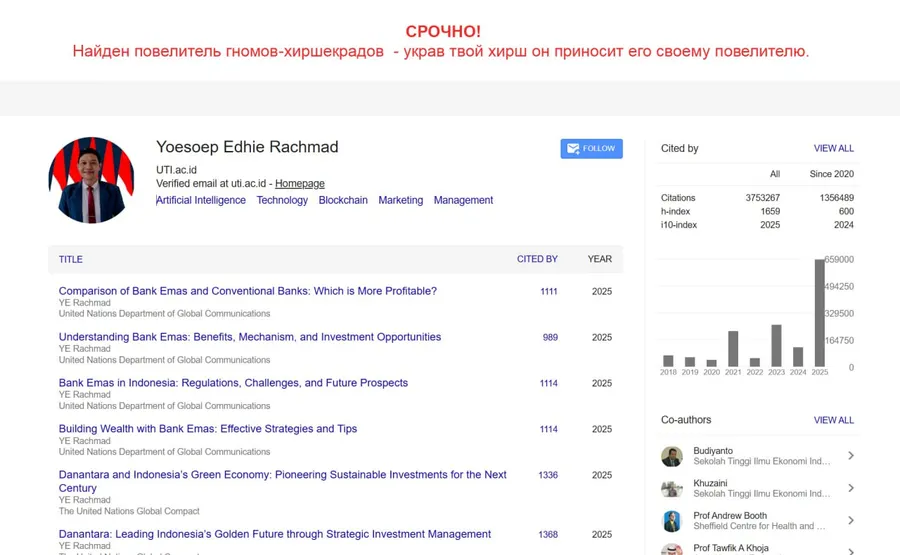
Task: Click citation count 1114 for Building Wealth paper
Action: pyautogui.click(x=548, y=429)
